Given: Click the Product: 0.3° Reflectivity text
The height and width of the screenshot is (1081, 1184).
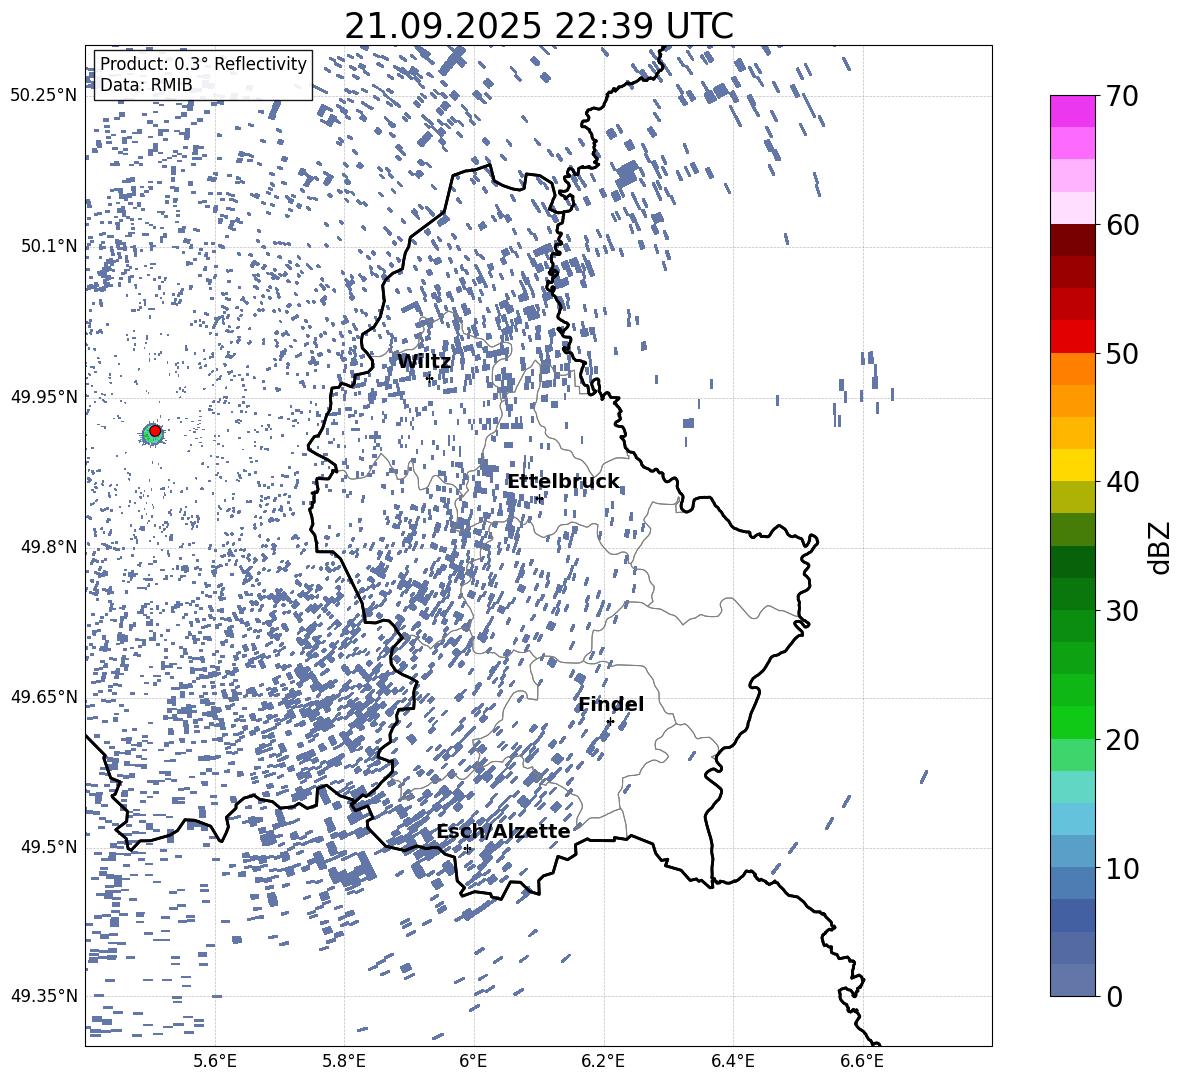Looking at the screenshot, I should 203,63.
